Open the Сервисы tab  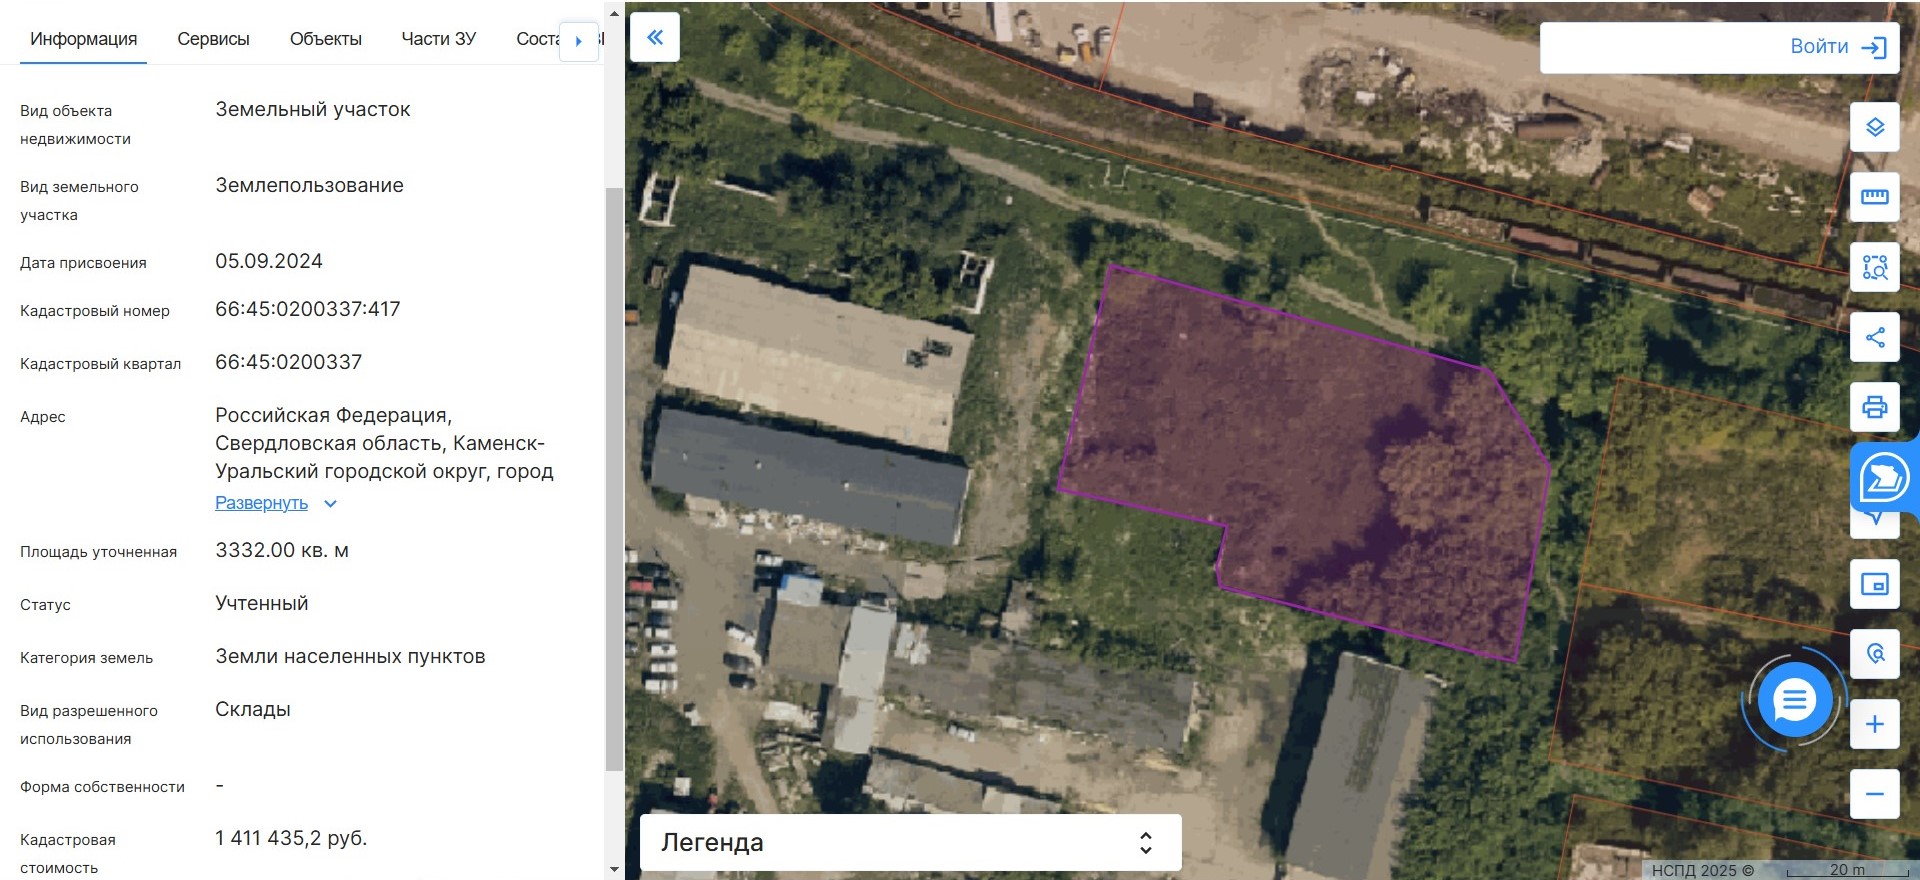click(213, 39)
